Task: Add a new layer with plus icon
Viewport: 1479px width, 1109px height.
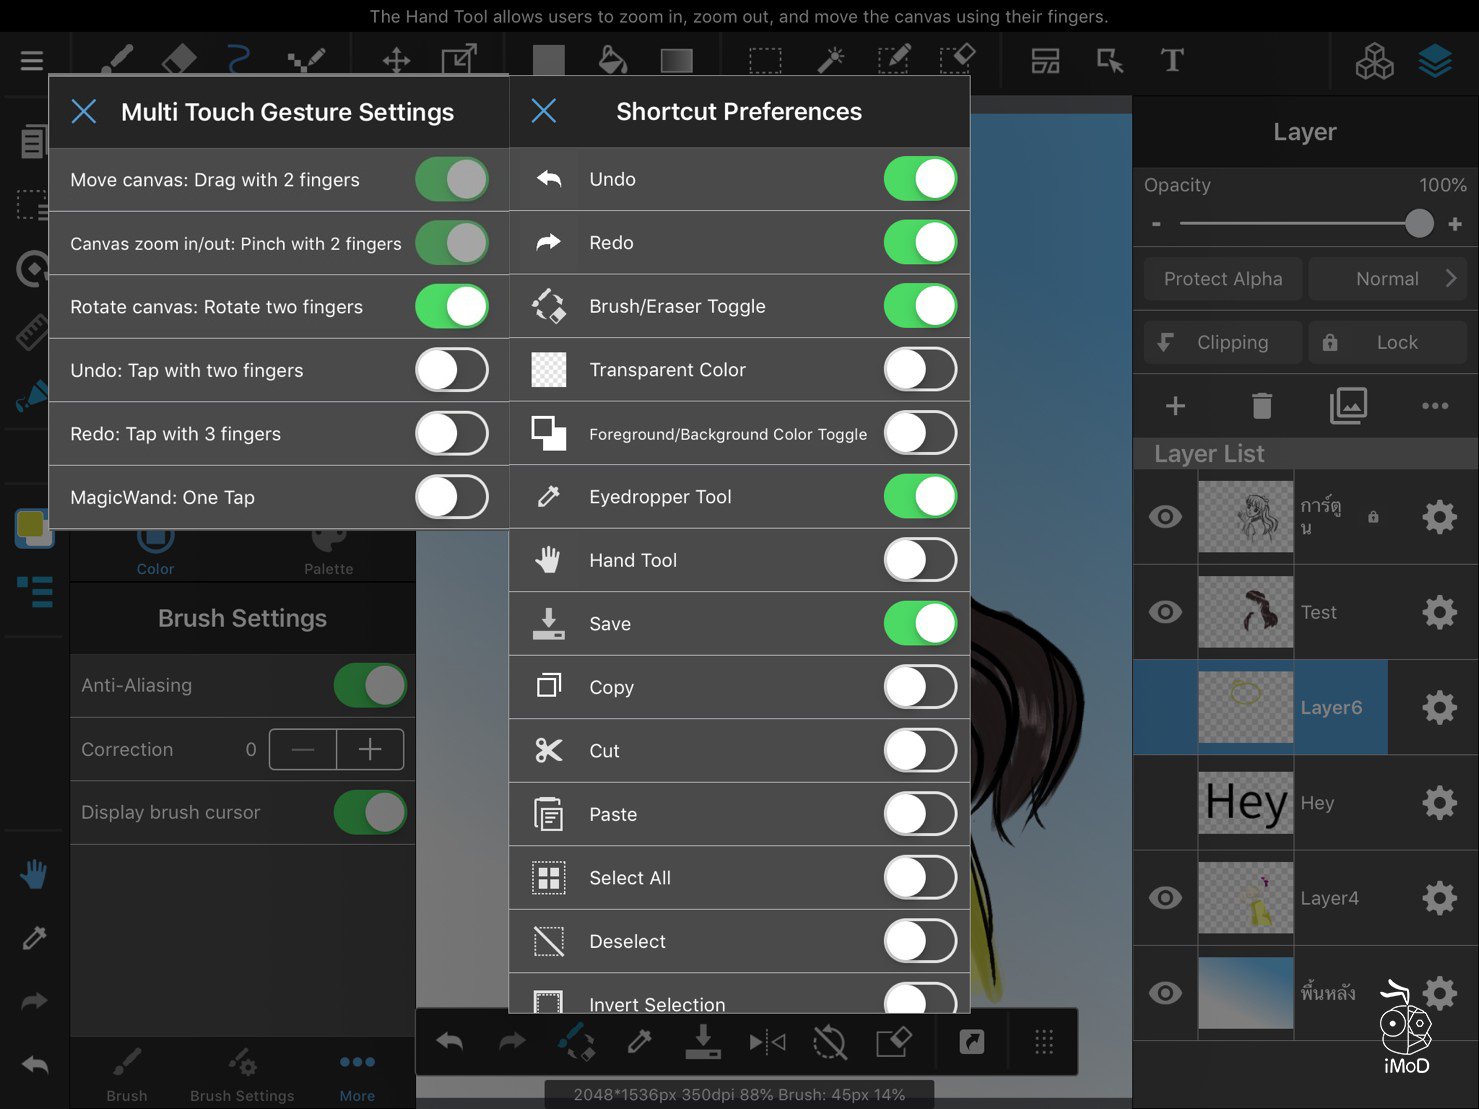Action: coord(1175,406)
